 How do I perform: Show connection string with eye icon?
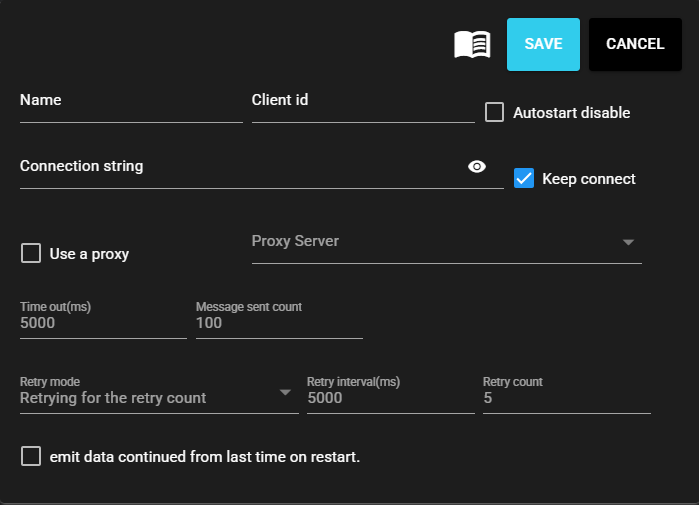pyautogui.click(x=477, y=167)
